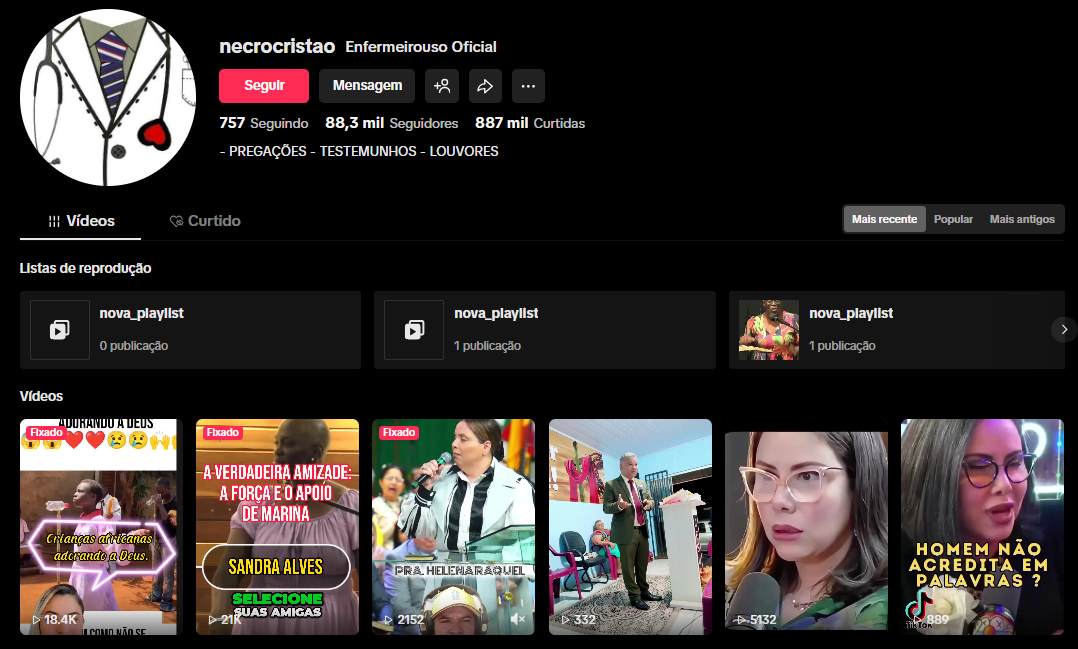This screenshot has height=649, width=1078.
Task: Sort videos by Mais antigos
Action: tap(1022, 218)
